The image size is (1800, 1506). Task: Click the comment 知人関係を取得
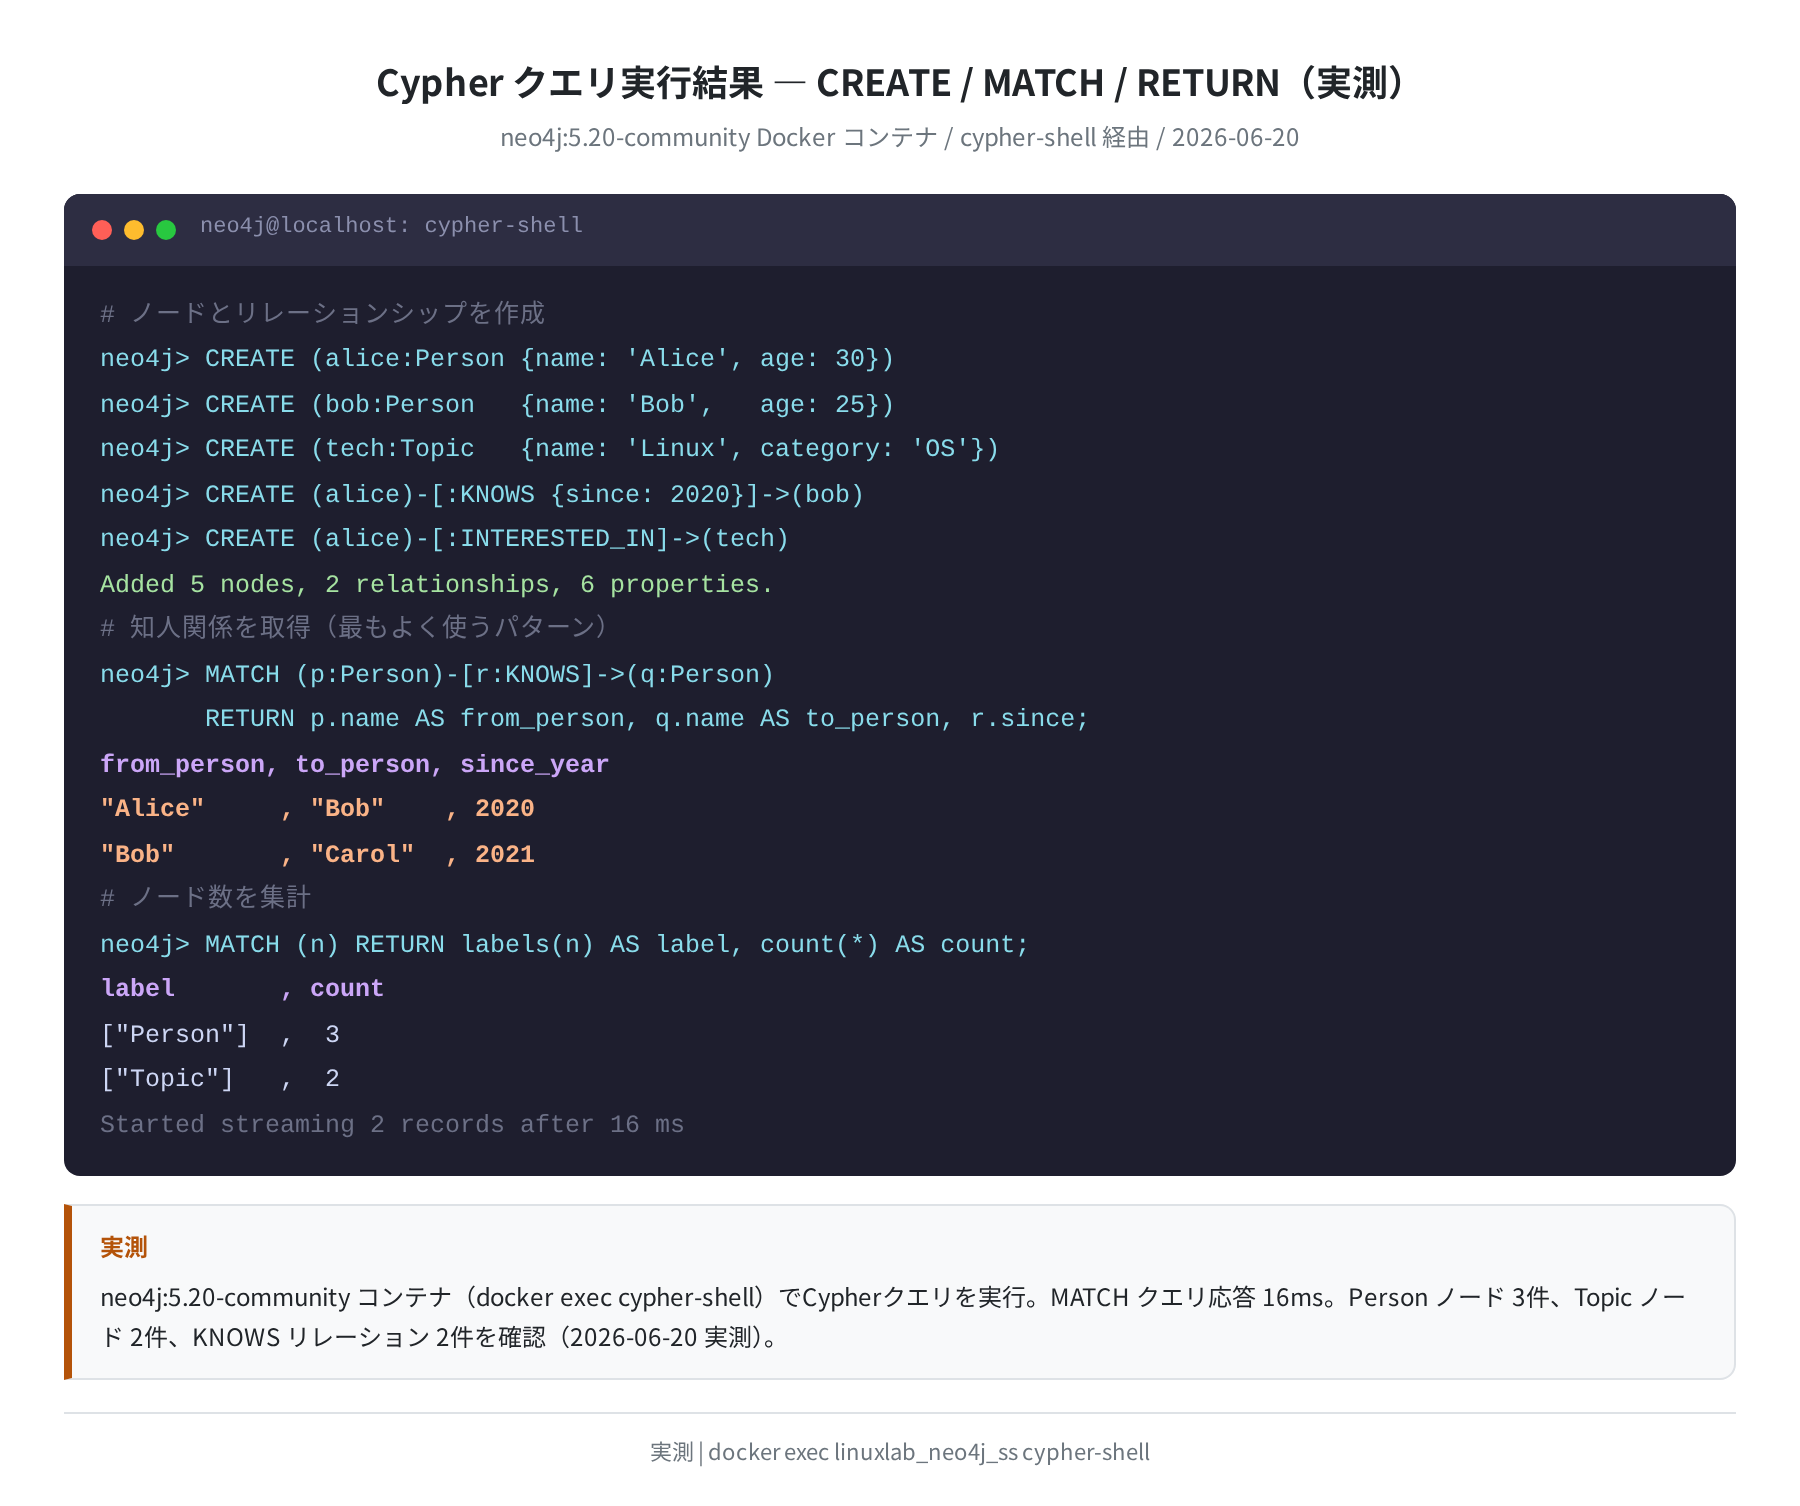(x=355, y=627)
